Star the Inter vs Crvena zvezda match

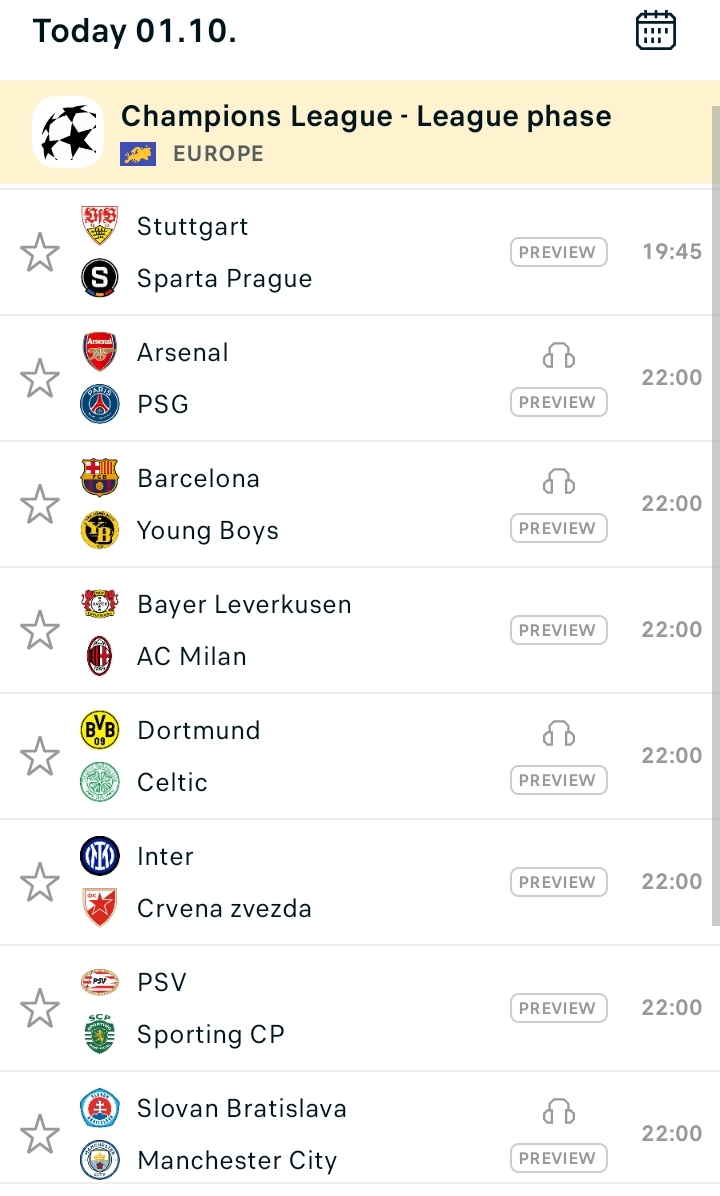point(40,883)
